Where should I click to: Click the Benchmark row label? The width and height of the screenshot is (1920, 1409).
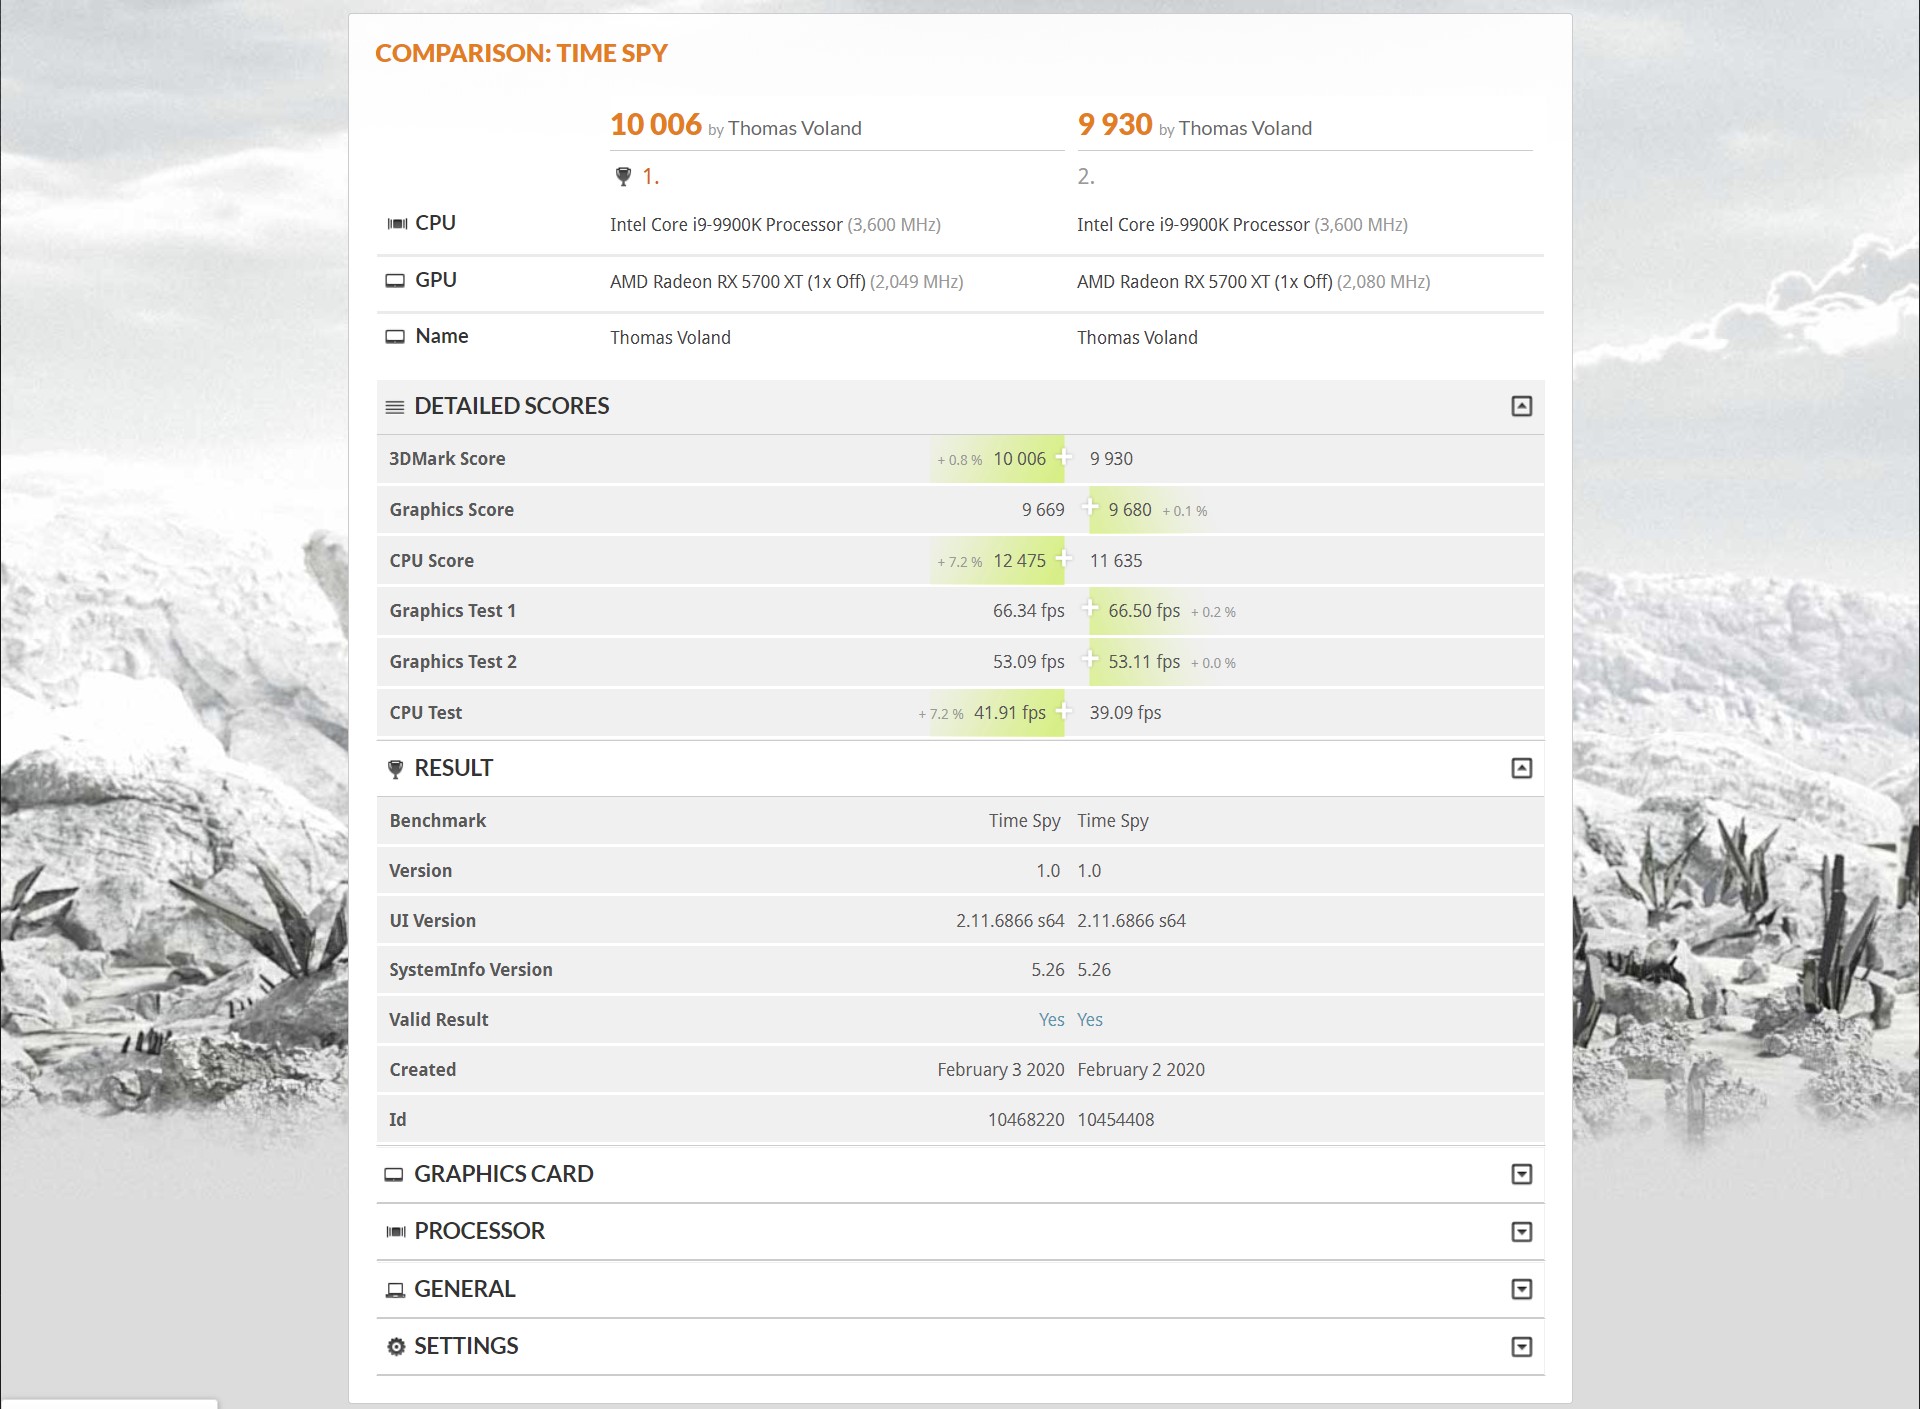coord(438,821)
